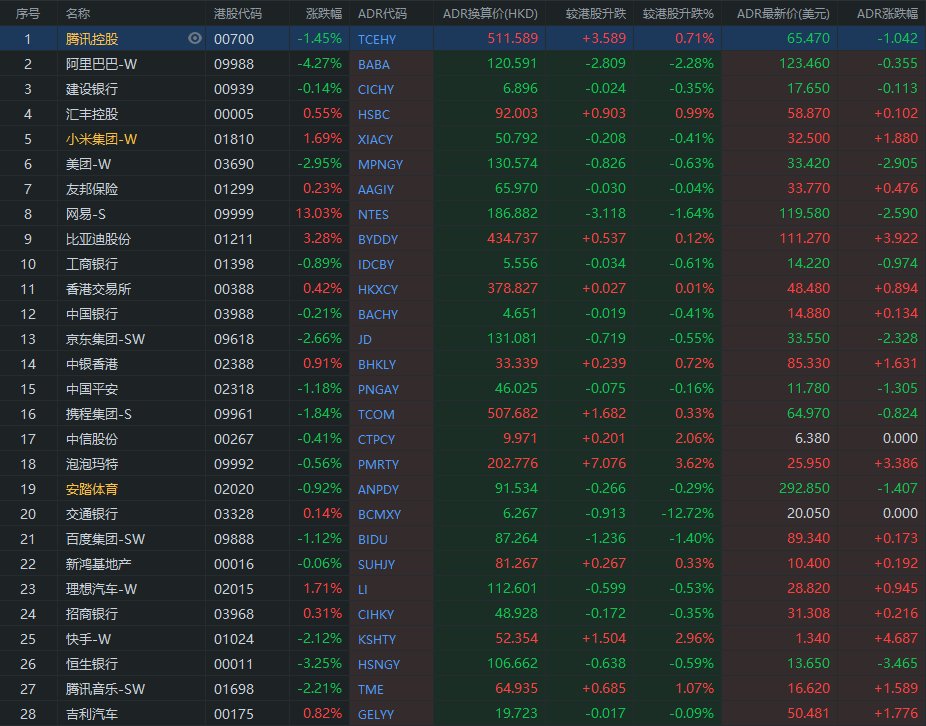The width and height of the screenshot is (926, 726).
Task: Click the TCEHY ADR code
Action: pyautogui.click(x=377, y=40)
